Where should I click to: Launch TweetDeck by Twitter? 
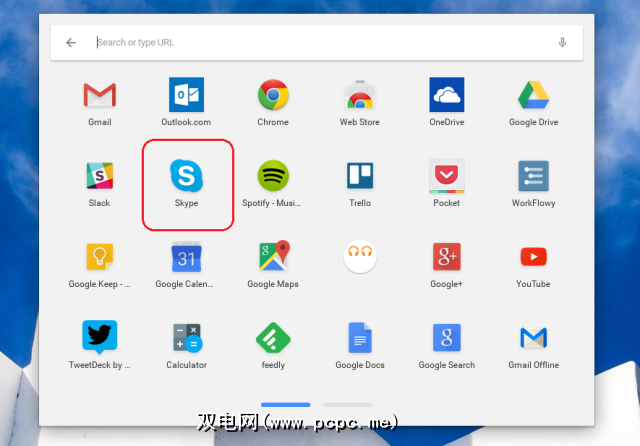pyautogui.click(x=100, y=337)
